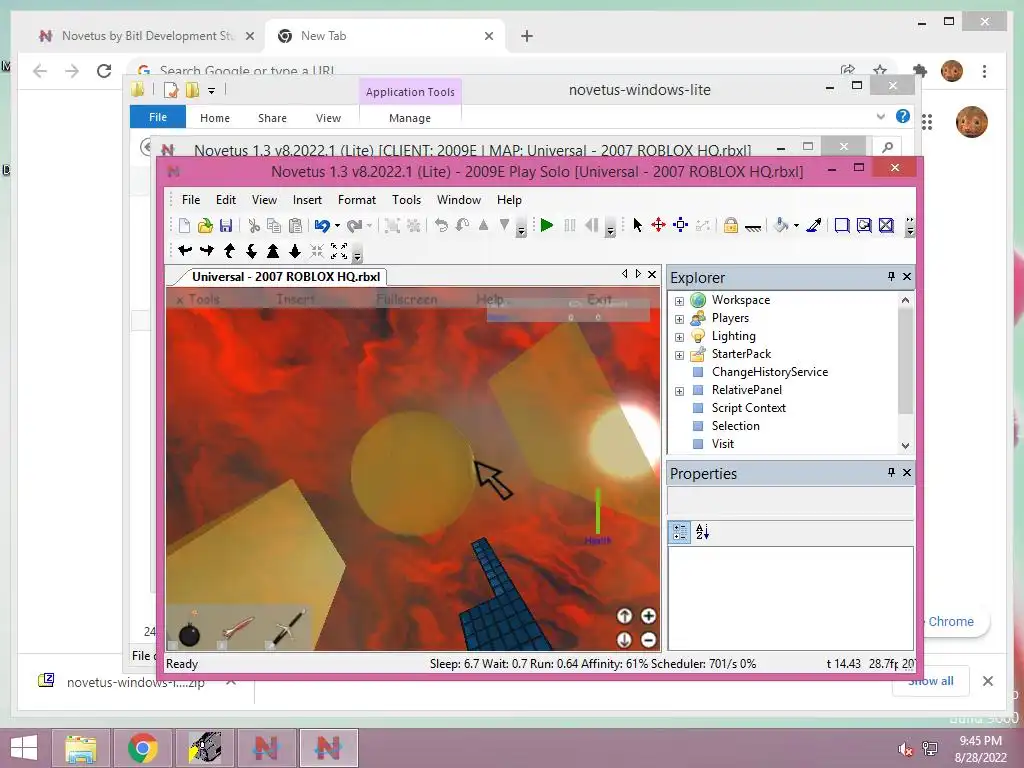Open the Home tab in File Explorer ribbon
Viewport: 1024px width, 768px height.
(x=215, y=118)
